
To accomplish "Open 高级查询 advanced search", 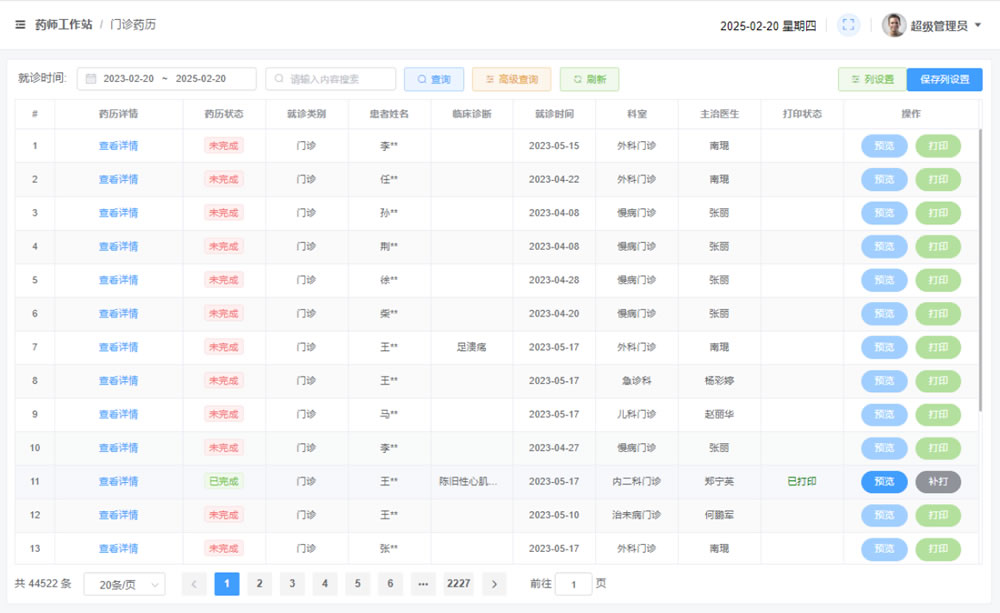I will tap(511, 79).
